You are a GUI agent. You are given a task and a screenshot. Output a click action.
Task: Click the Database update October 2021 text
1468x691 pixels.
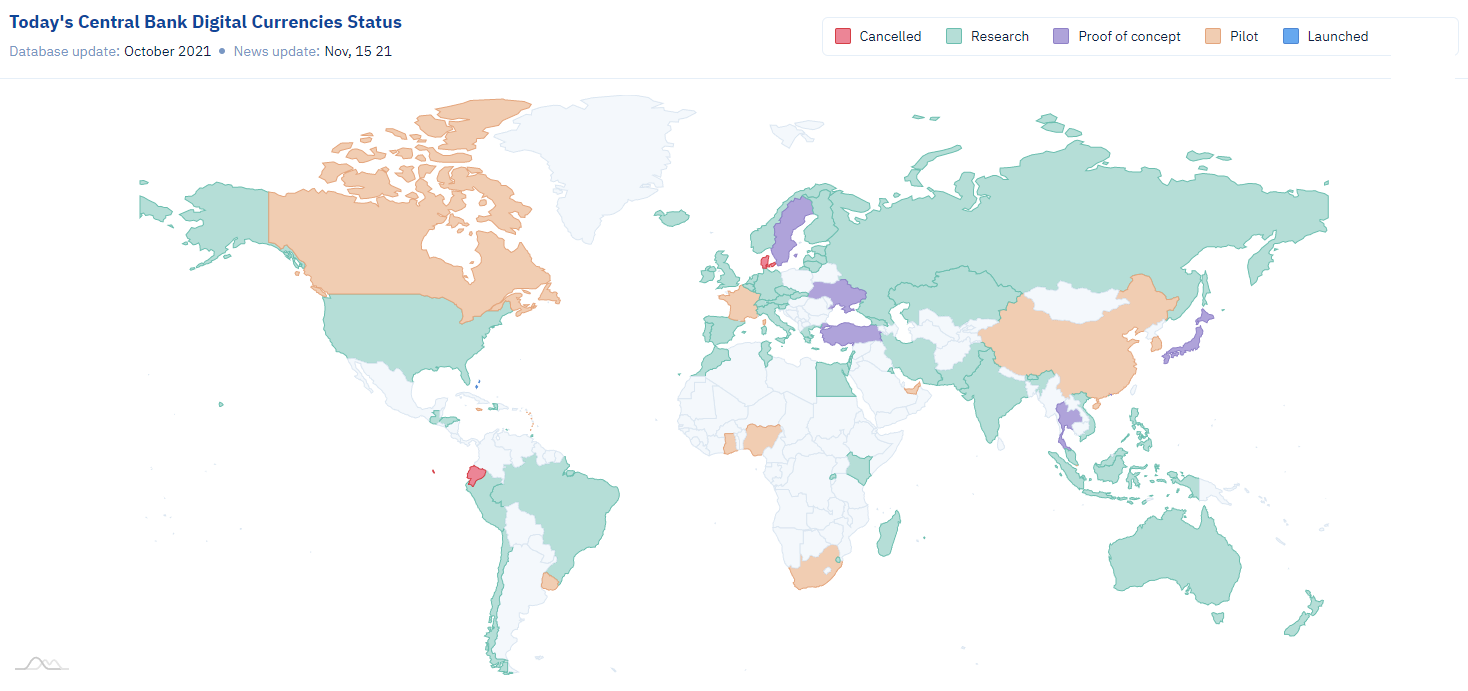110,50
